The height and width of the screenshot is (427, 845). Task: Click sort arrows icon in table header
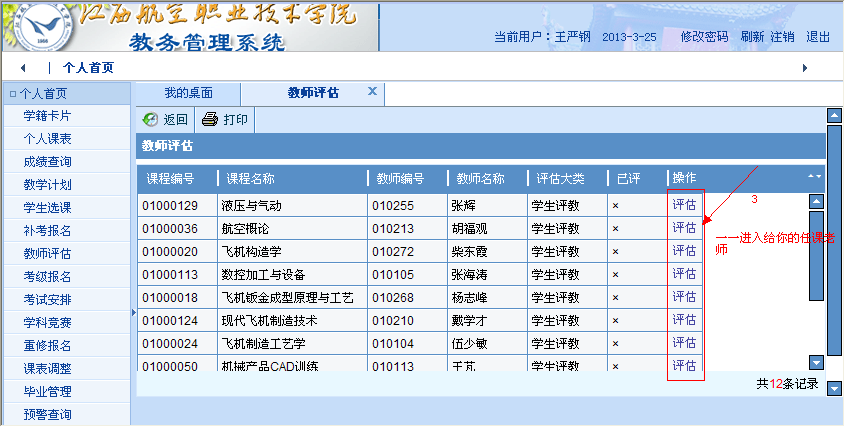click(x=815, y=177)
